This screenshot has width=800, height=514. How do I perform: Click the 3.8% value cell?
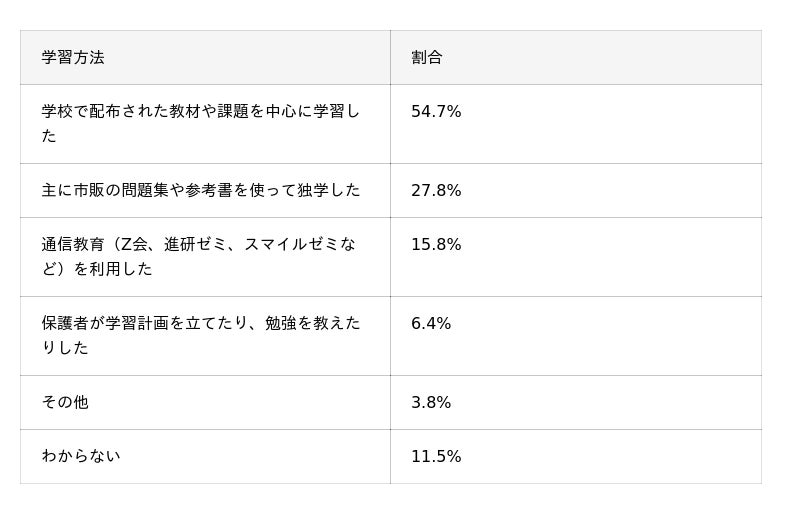point(431,402)
